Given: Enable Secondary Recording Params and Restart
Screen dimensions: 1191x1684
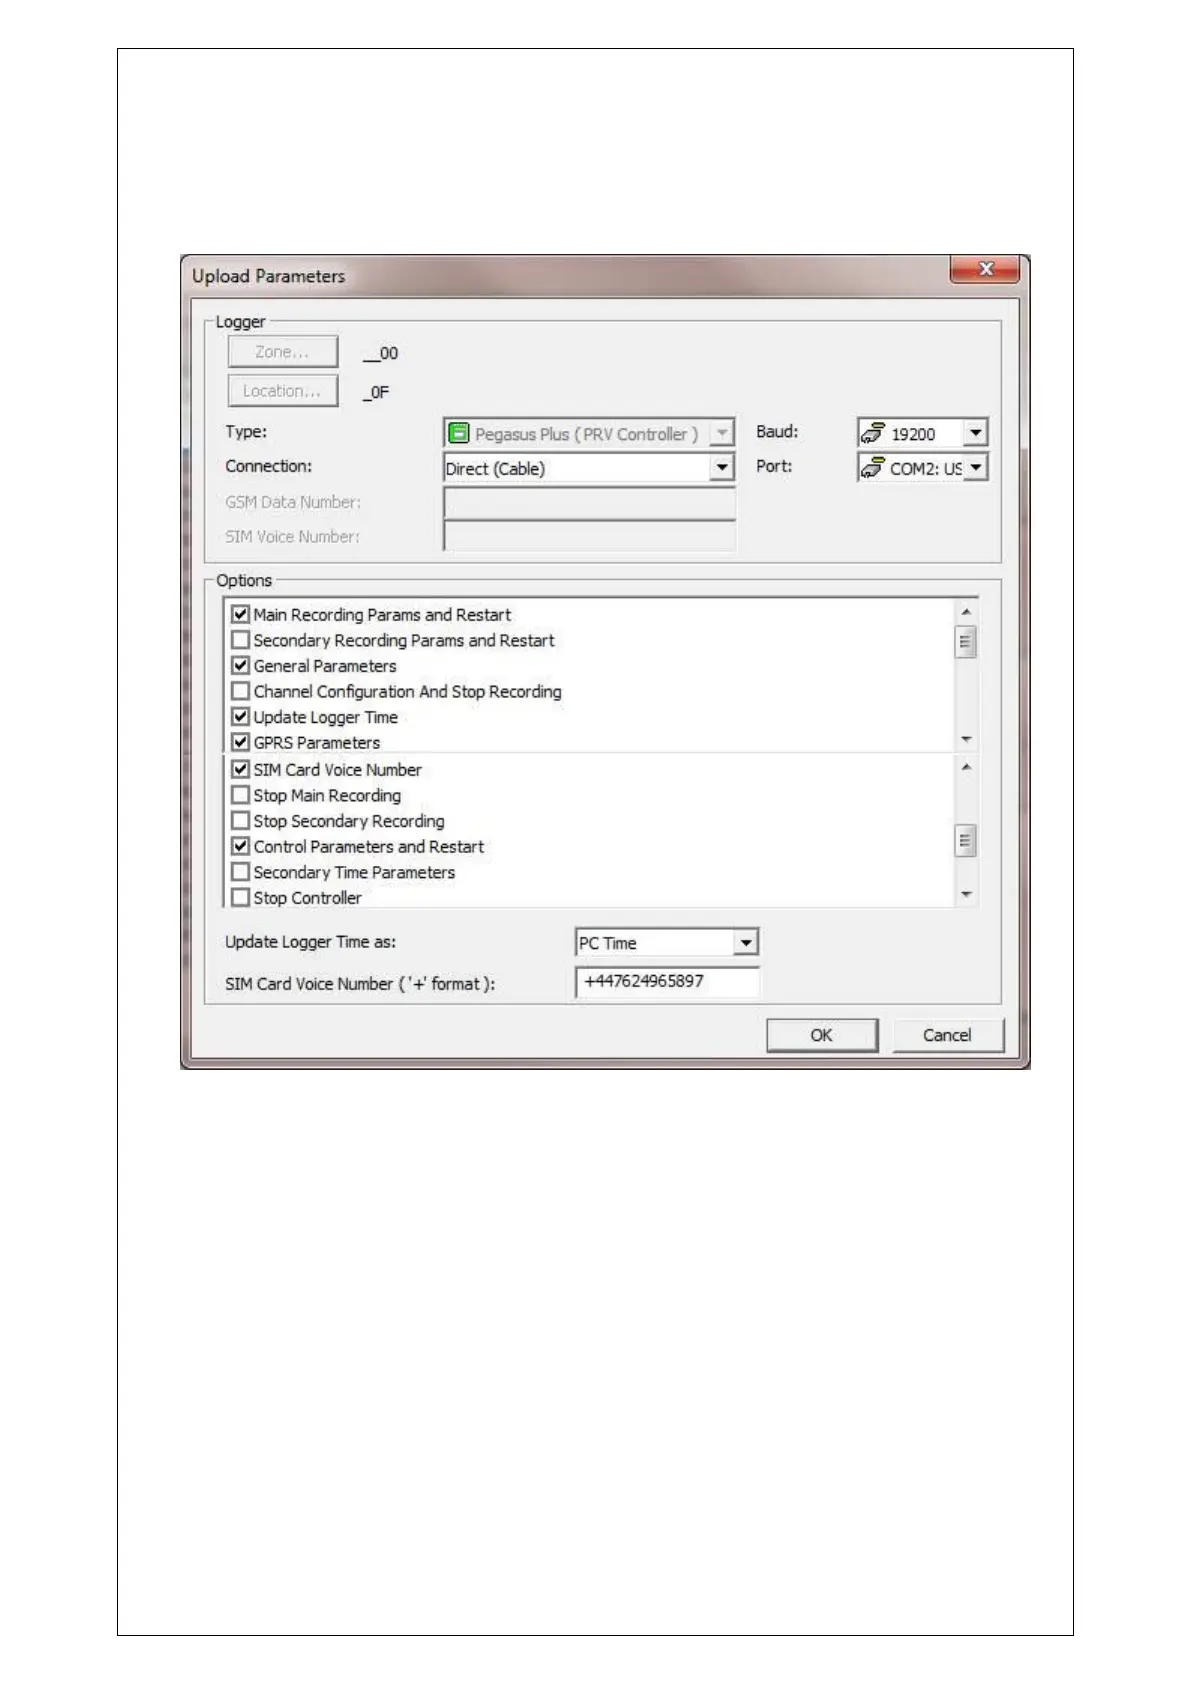Looking at the screenshot, I should pos(240,640).
